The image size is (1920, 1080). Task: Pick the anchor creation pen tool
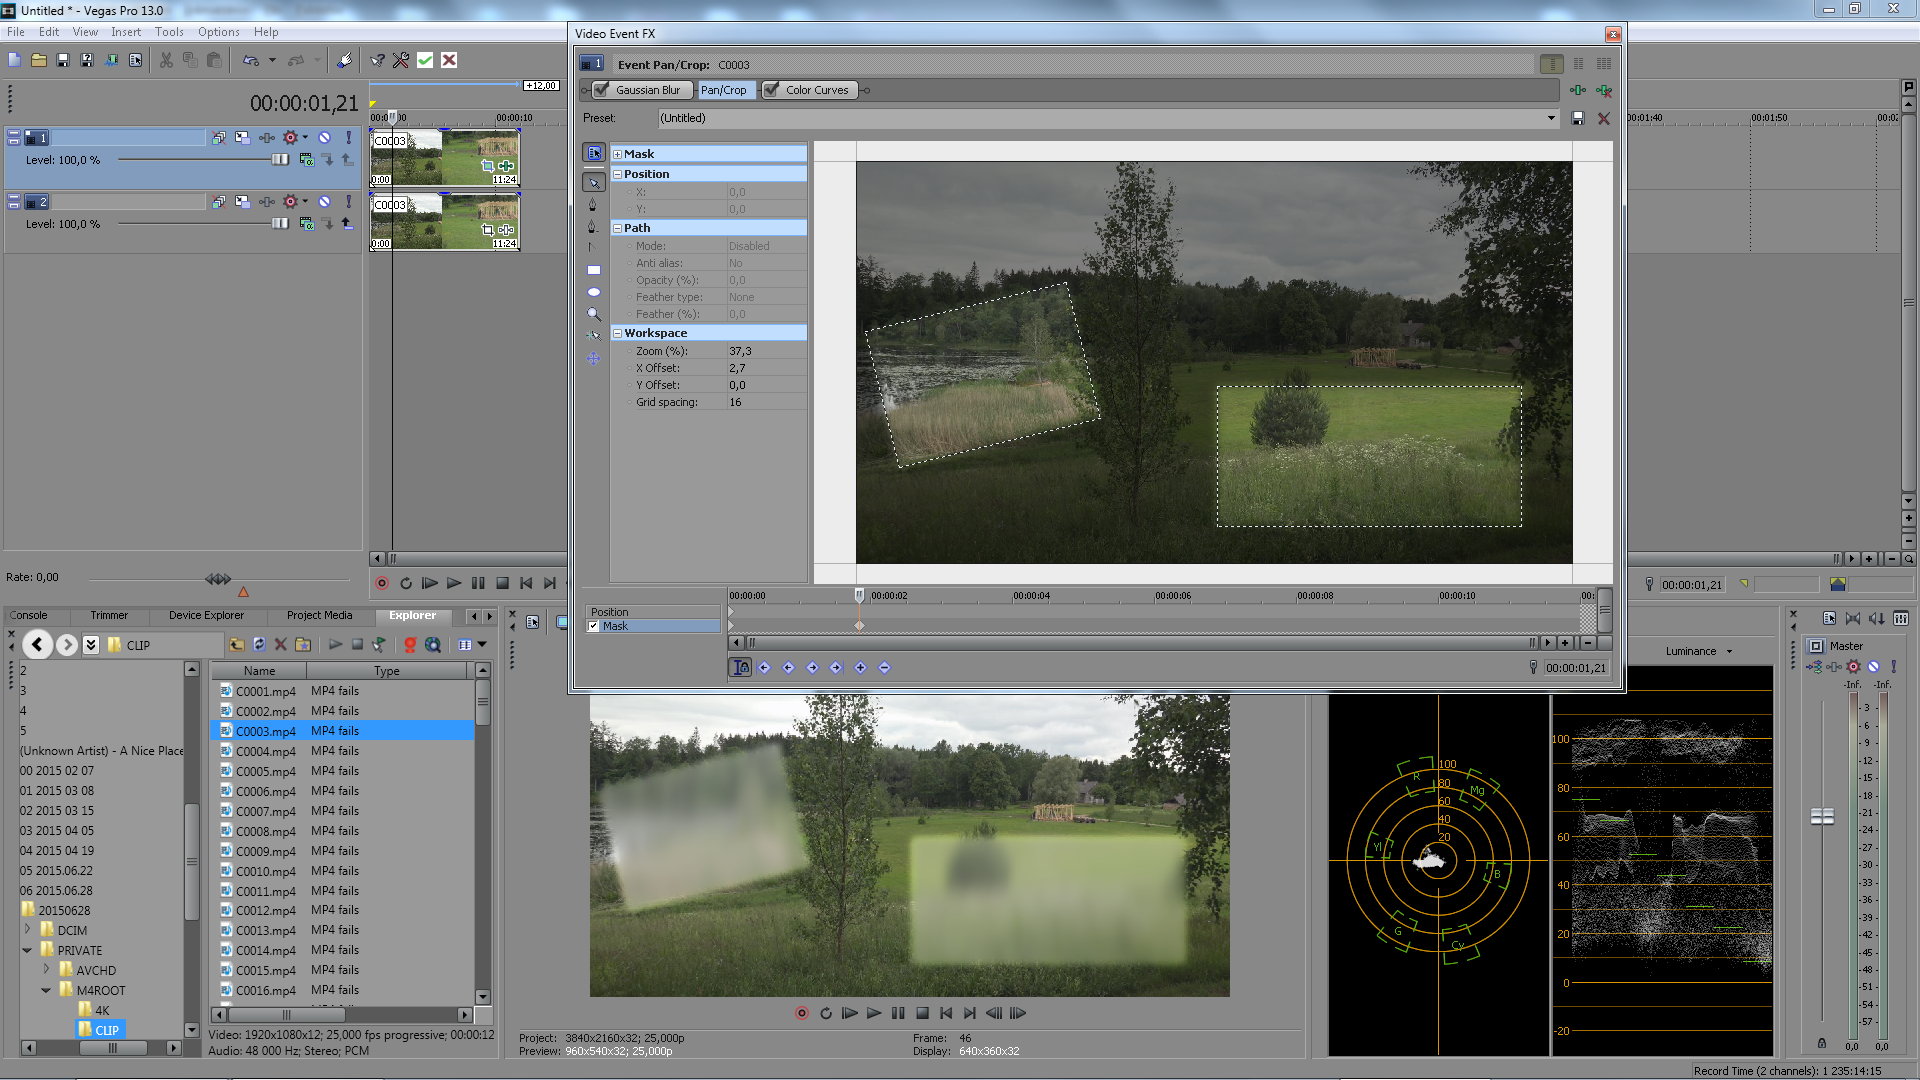592,204
